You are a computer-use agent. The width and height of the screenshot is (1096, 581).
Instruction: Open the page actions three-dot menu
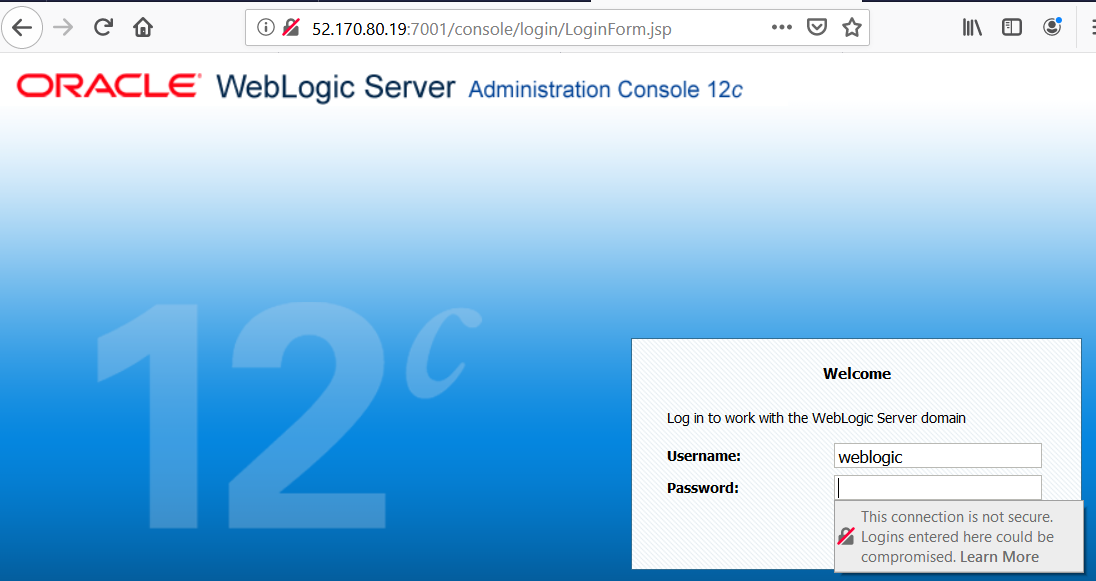click(x=781, y=28)
